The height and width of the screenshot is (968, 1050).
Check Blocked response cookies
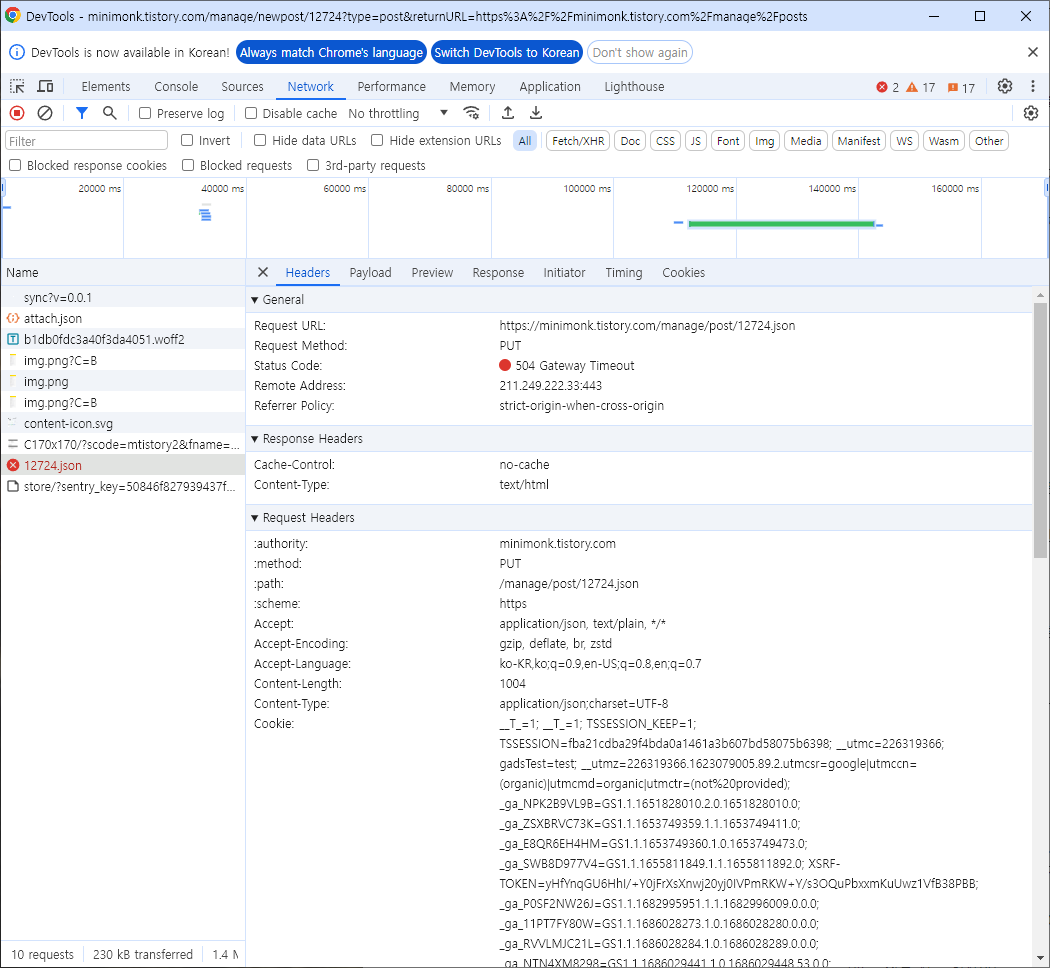(x=15, y=165)
